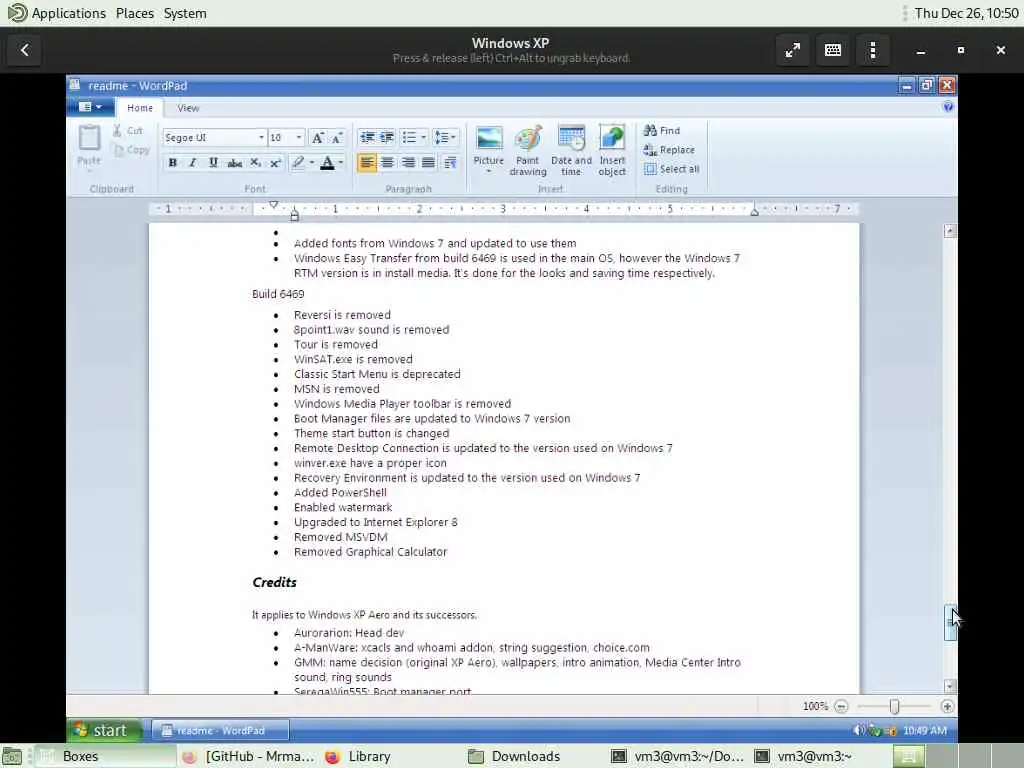This screenshot has height=768, width=1024.
Task: Apply text highlight color
Action: coord(298,163)
